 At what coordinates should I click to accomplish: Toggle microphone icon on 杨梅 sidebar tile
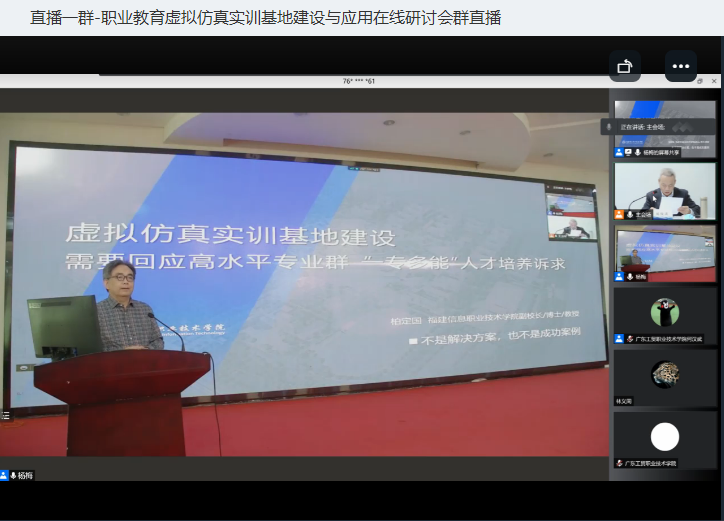[x=629, y=276]
